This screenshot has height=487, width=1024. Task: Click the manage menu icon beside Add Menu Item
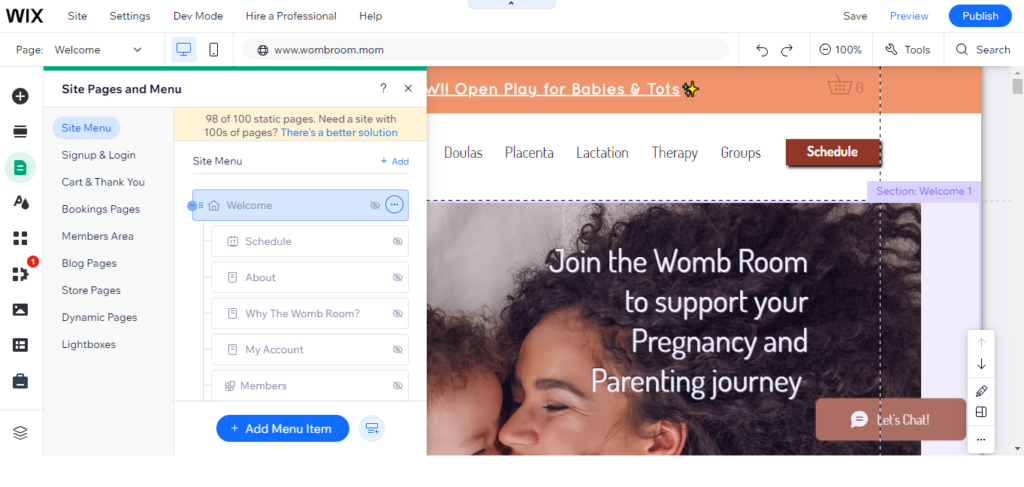pyautogui.click(x=372, y=428)
